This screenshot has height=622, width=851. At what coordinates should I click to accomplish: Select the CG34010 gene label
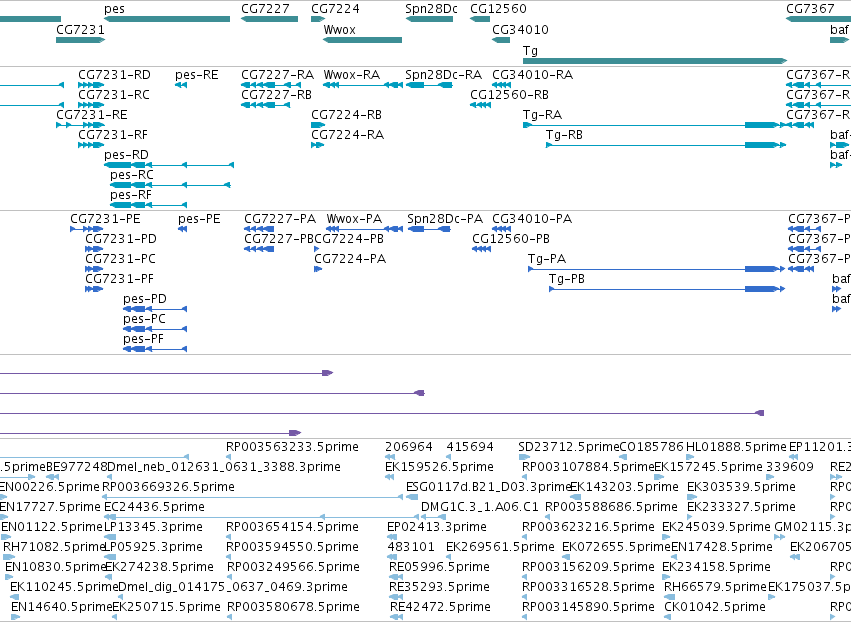pyautogui.click(x=520, y=29)
